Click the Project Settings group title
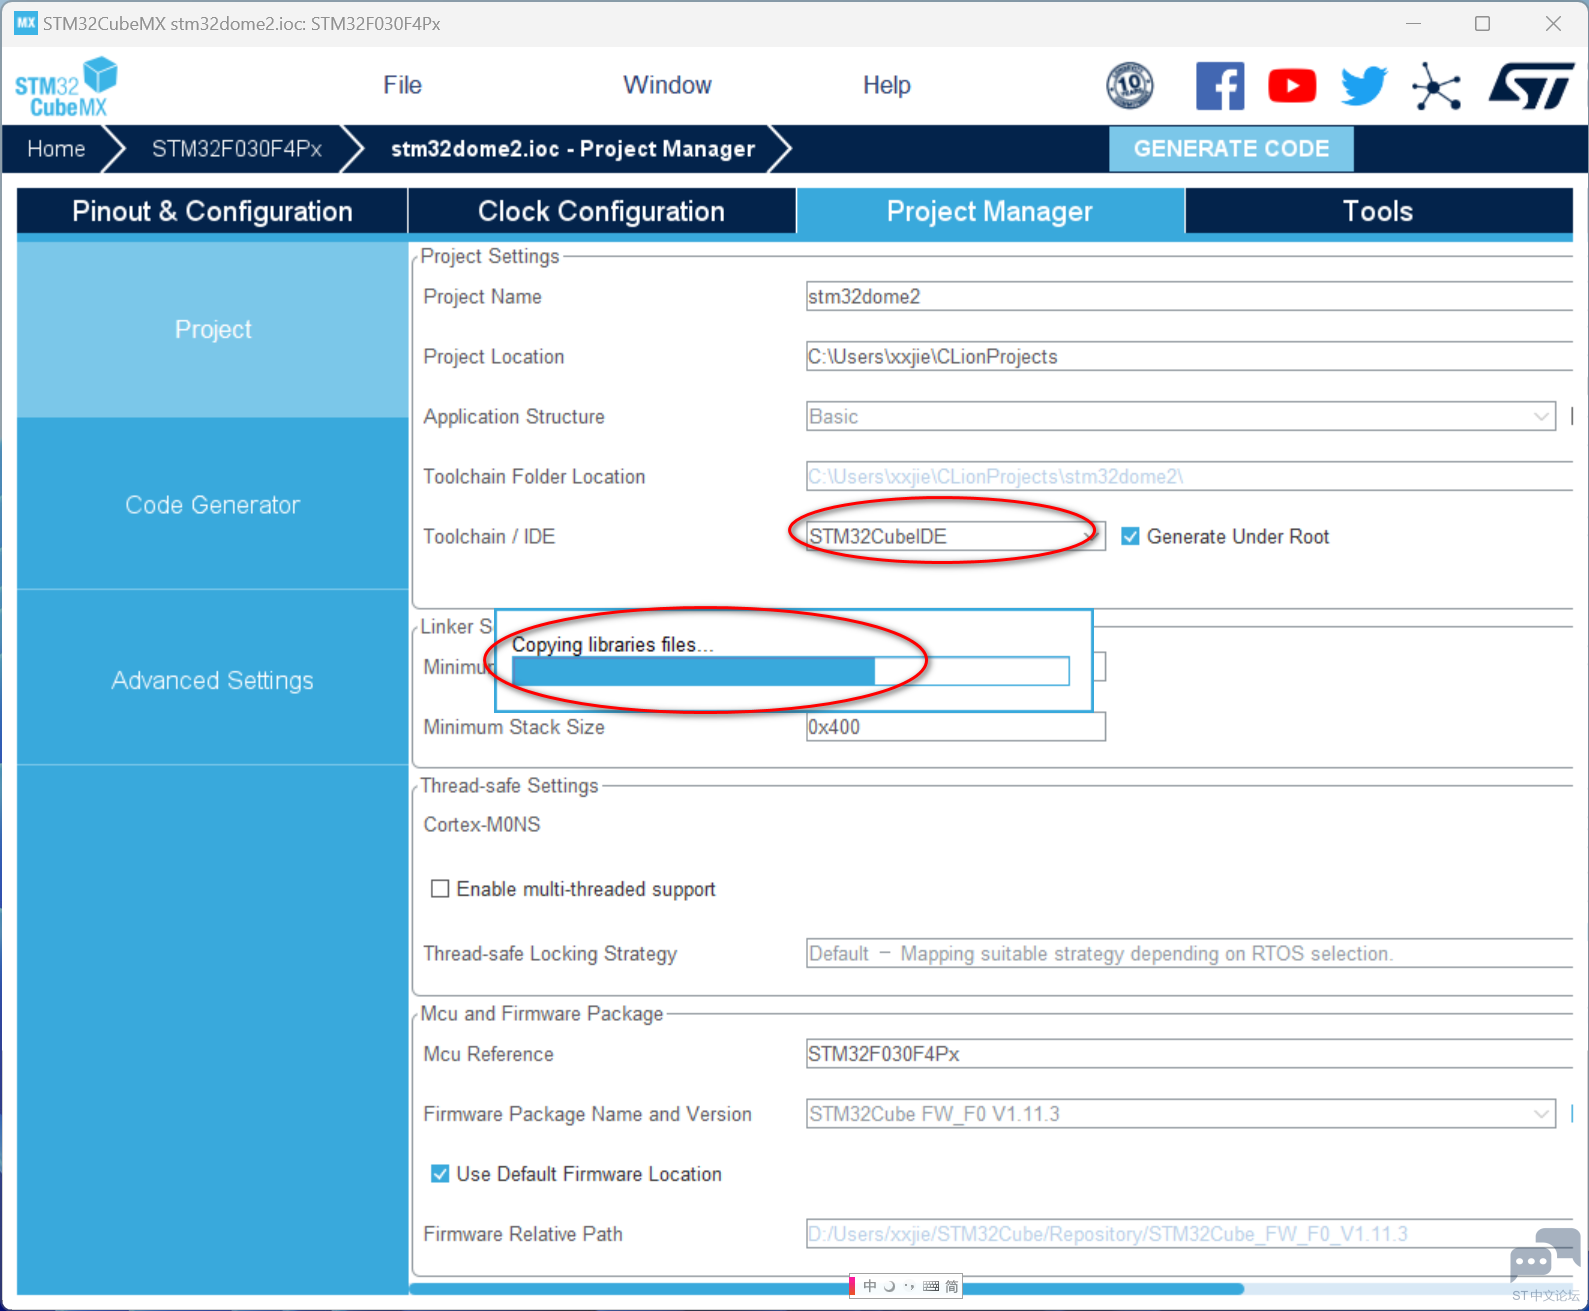This screenshot has height=1311, width=1589. pyautogui.click(x=490, y=257)
